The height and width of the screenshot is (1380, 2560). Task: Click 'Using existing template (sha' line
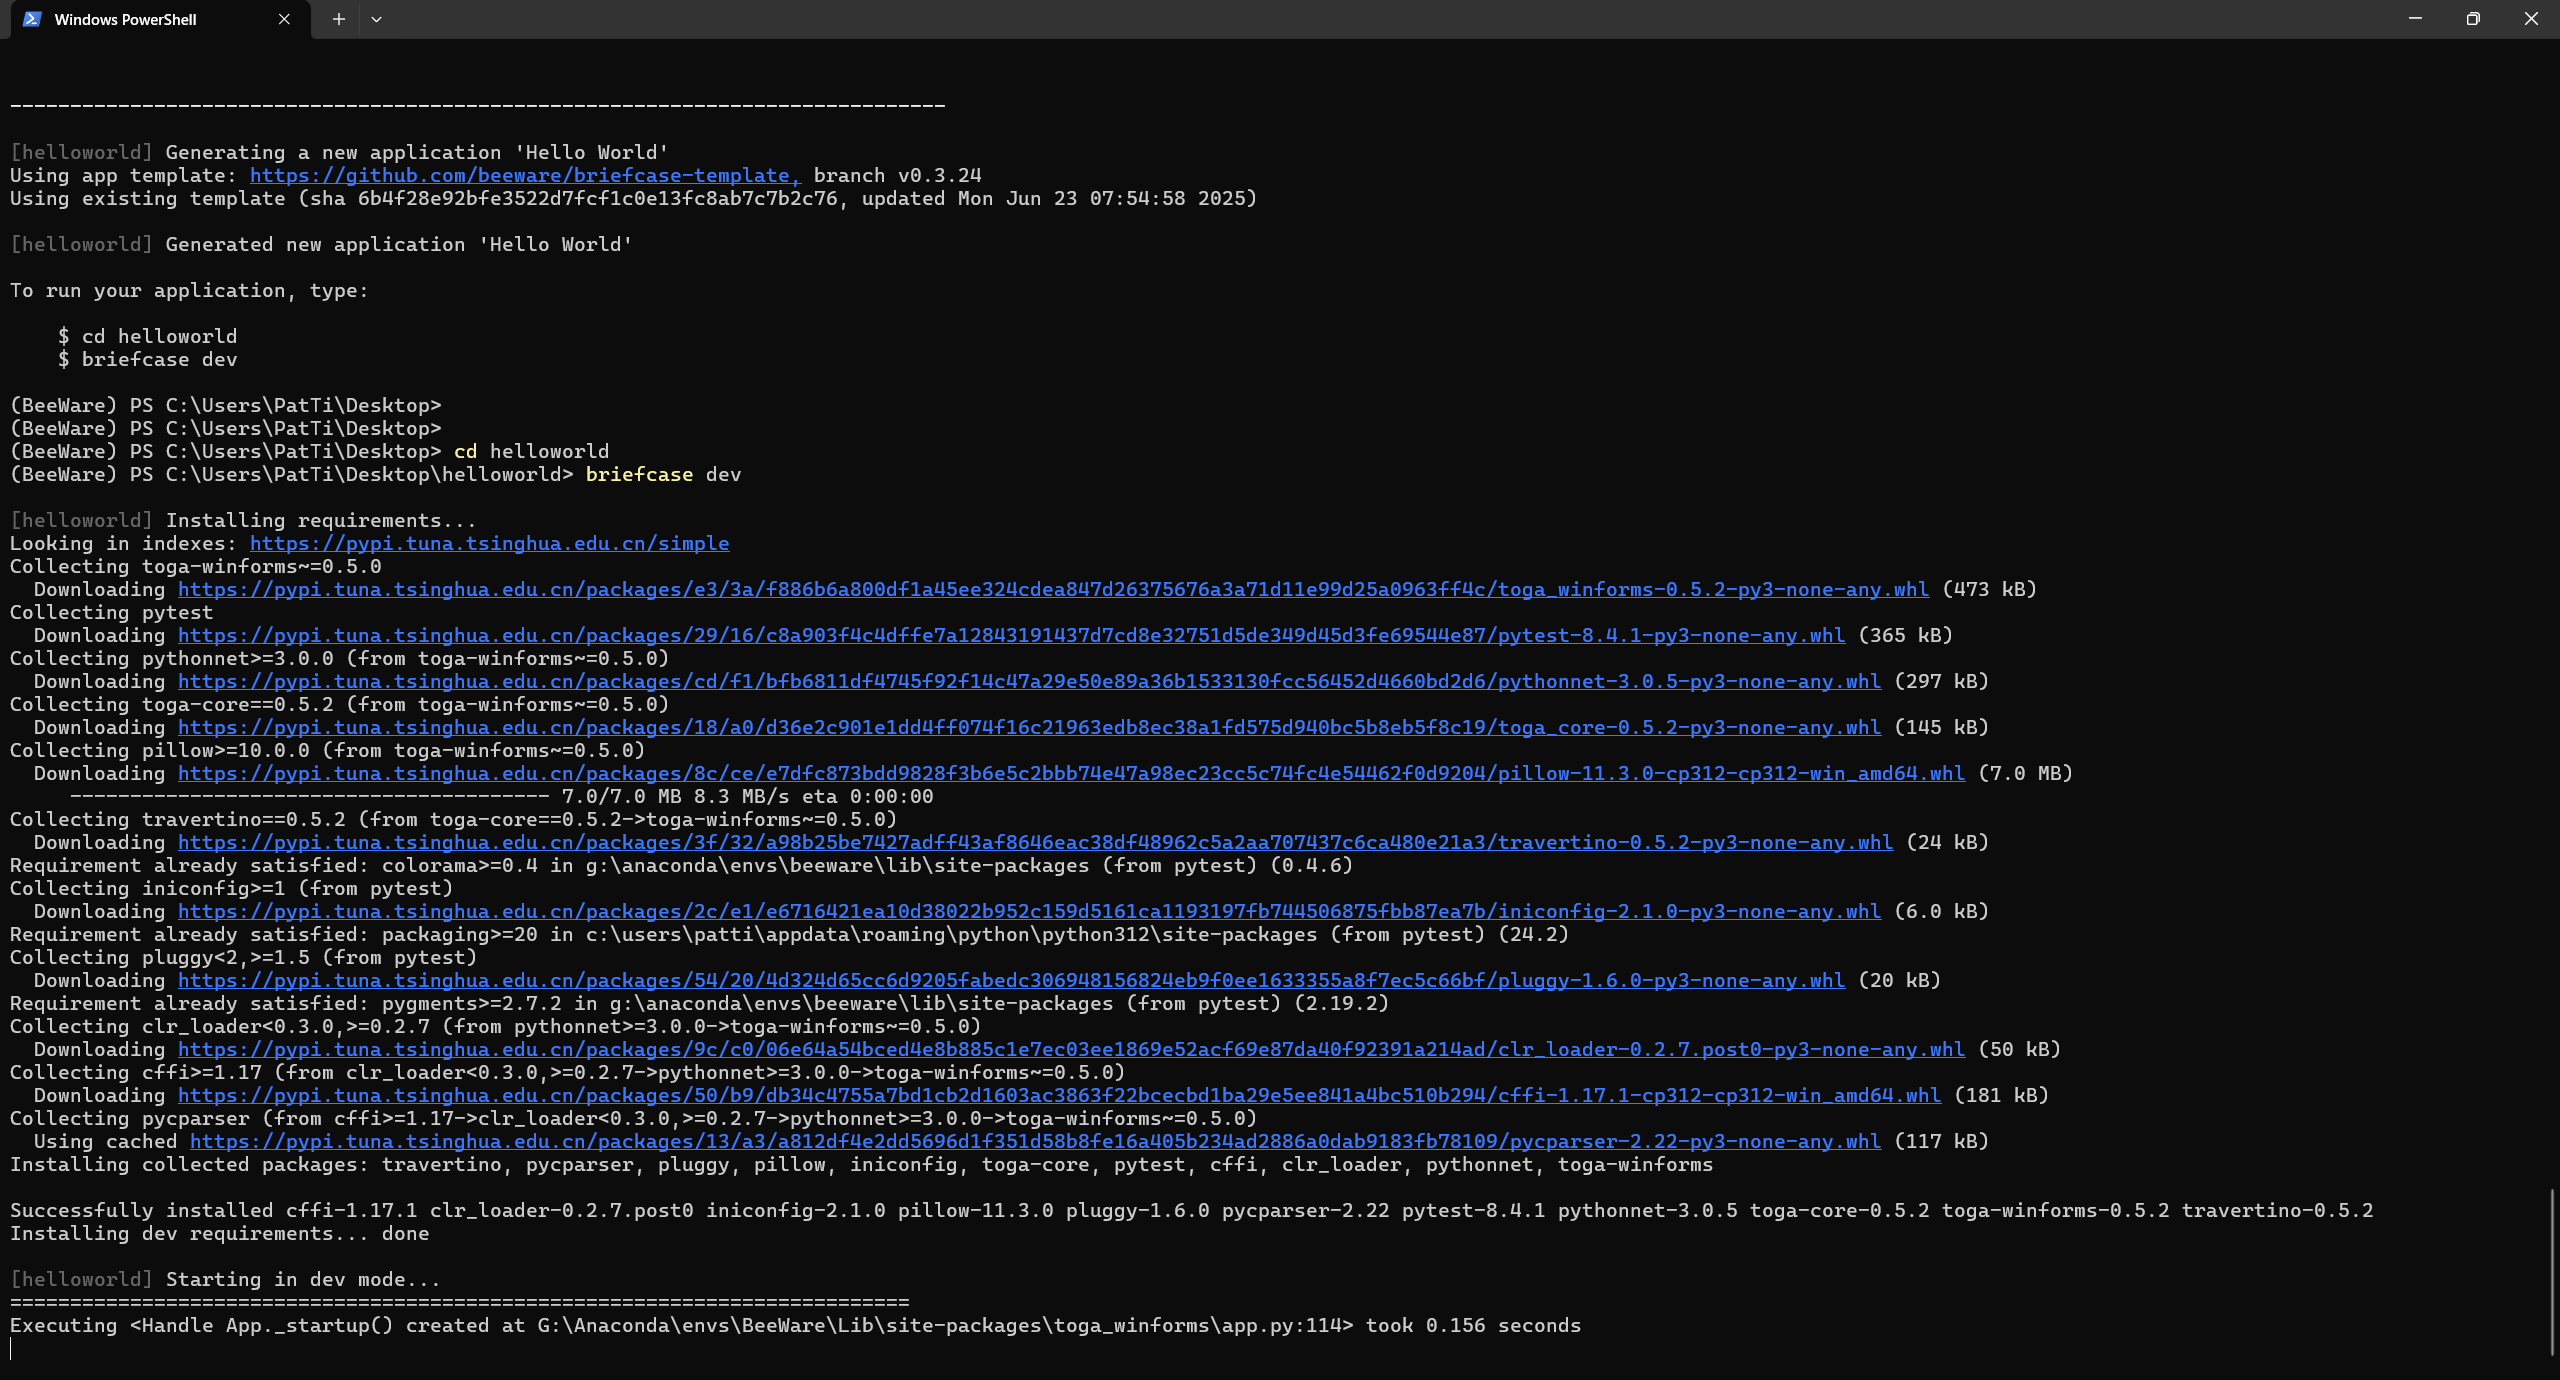point(633,198)
